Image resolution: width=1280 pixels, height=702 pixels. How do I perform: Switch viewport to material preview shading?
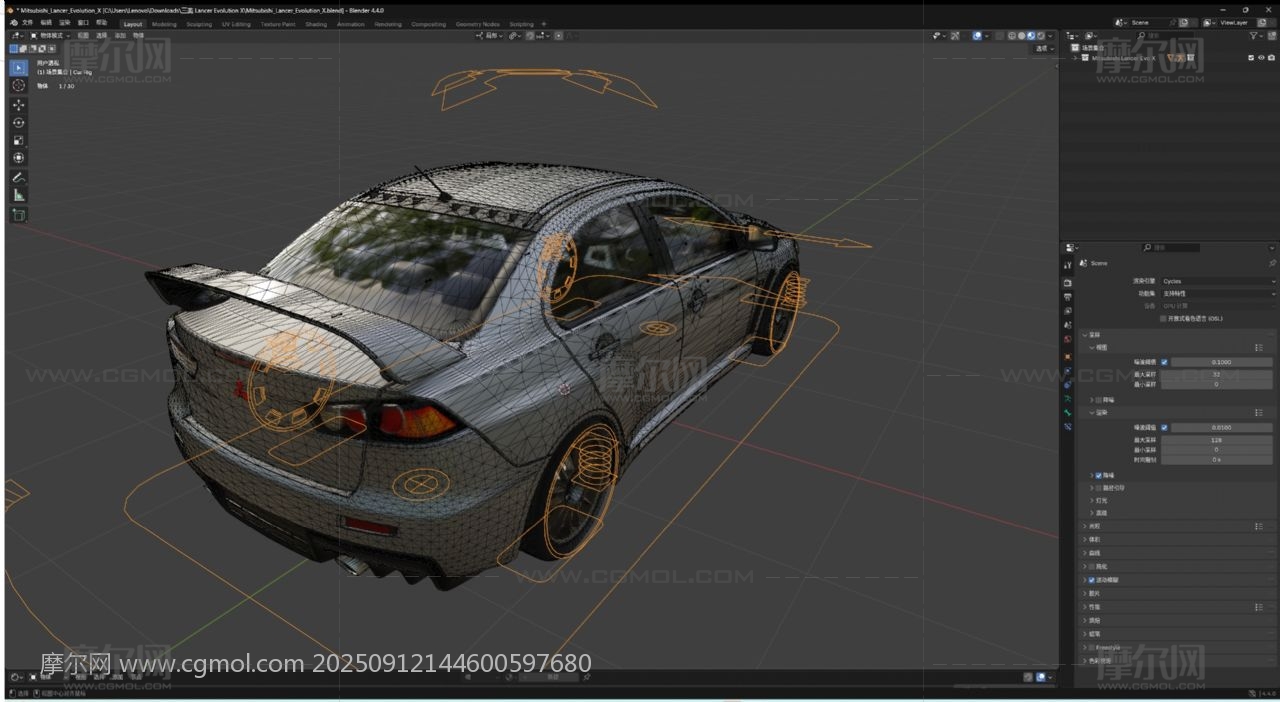pyautogui.click(x=1031, y=36)
